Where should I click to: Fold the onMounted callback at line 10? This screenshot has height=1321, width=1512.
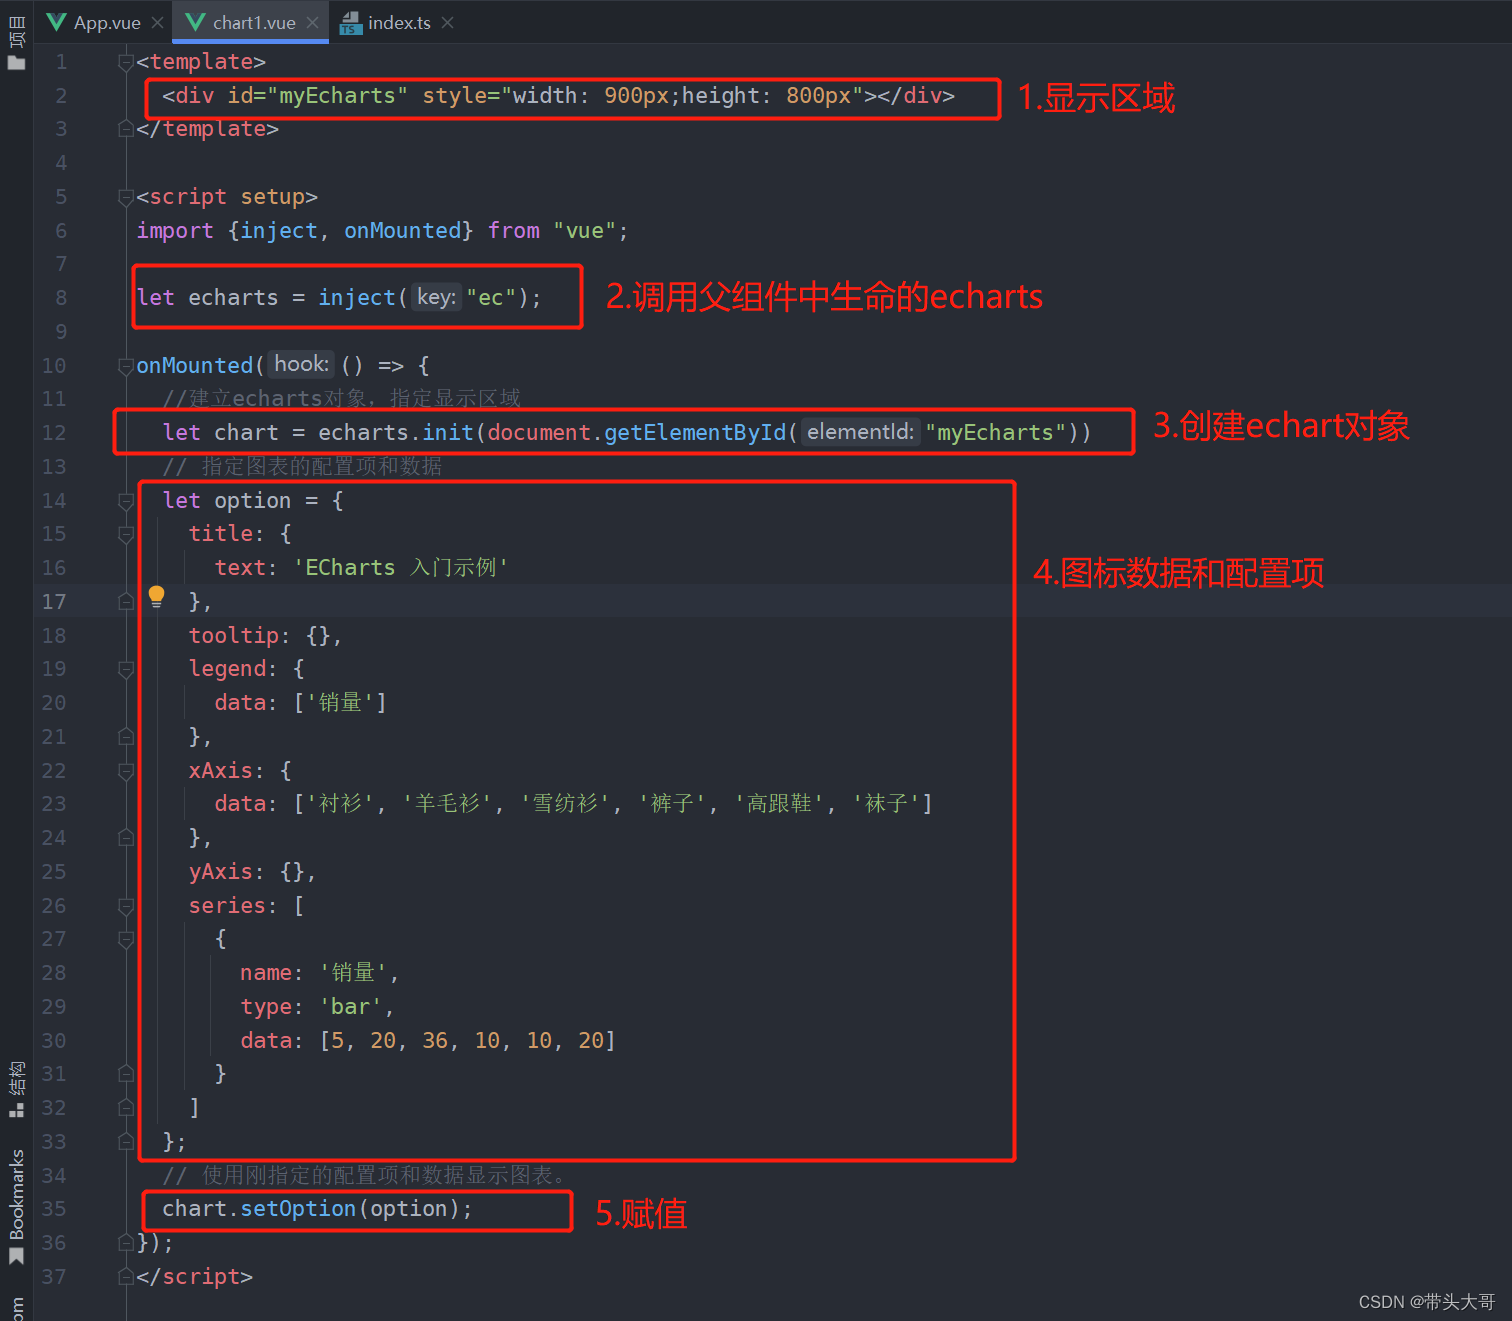[x=126, y=366]
